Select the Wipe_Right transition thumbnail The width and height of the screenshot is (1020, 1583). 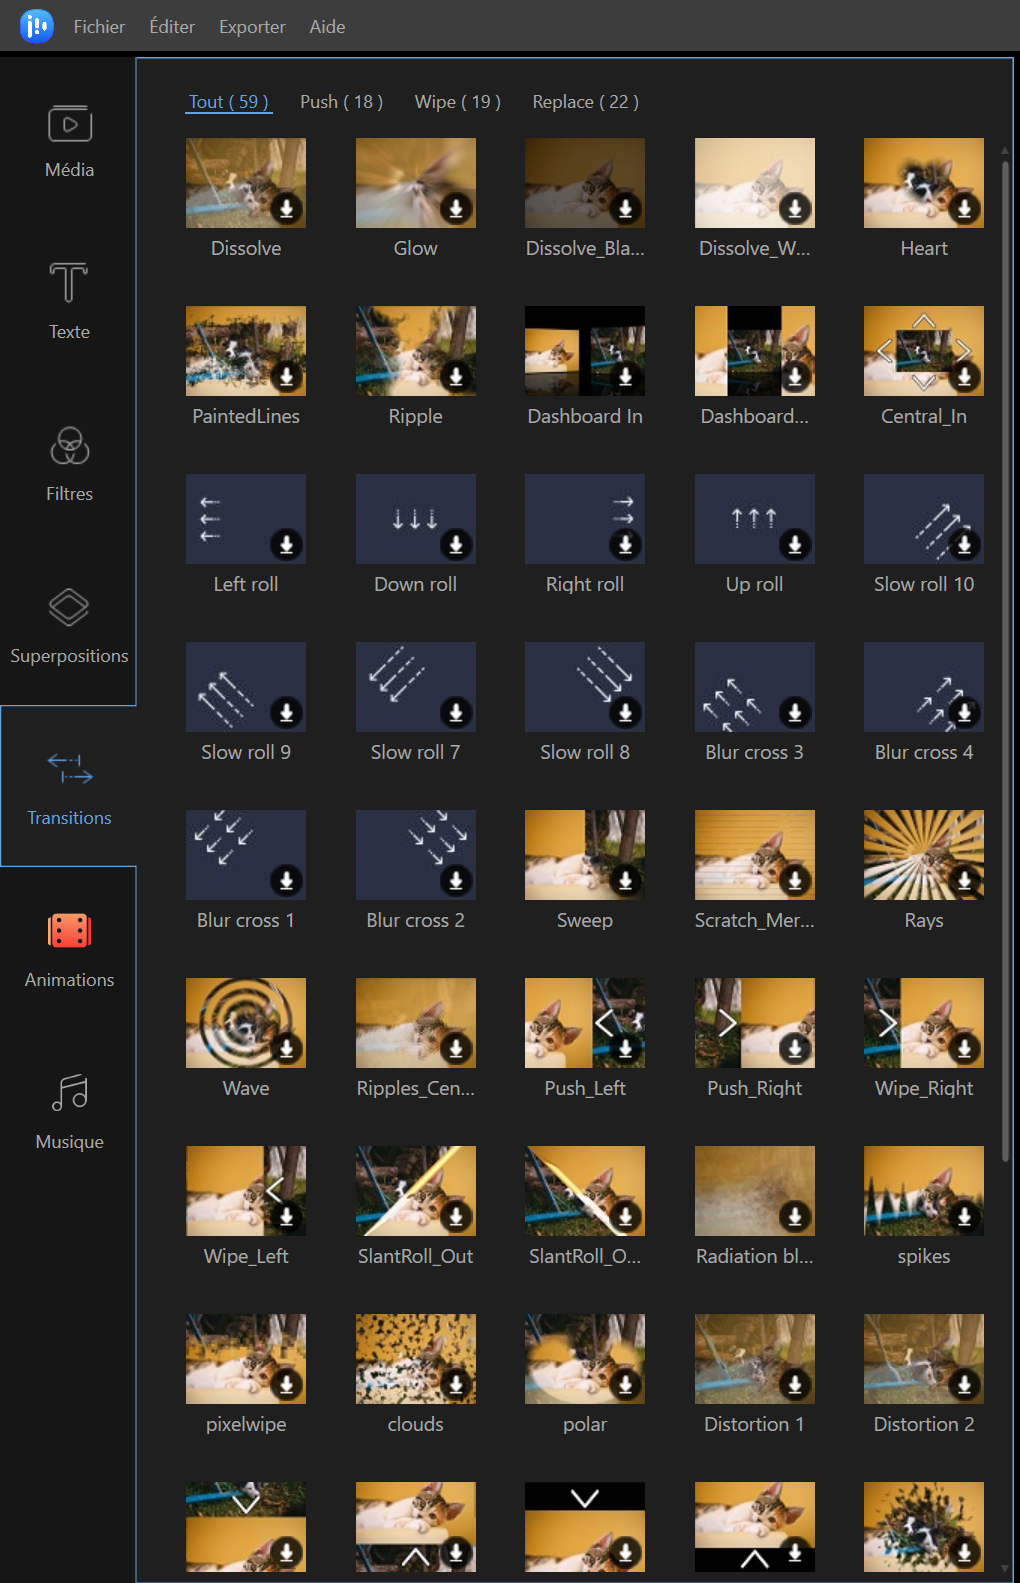(924, 1023)
